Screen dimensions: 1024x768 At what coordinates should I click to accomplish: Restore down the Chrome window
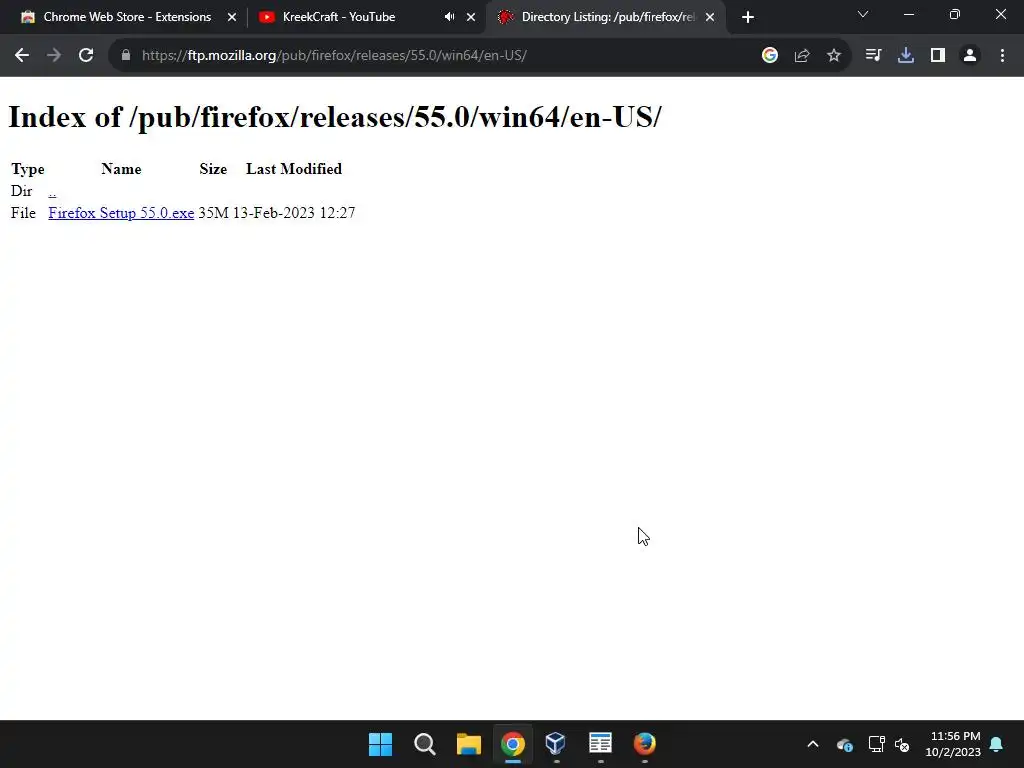click(x=955, y=14)
